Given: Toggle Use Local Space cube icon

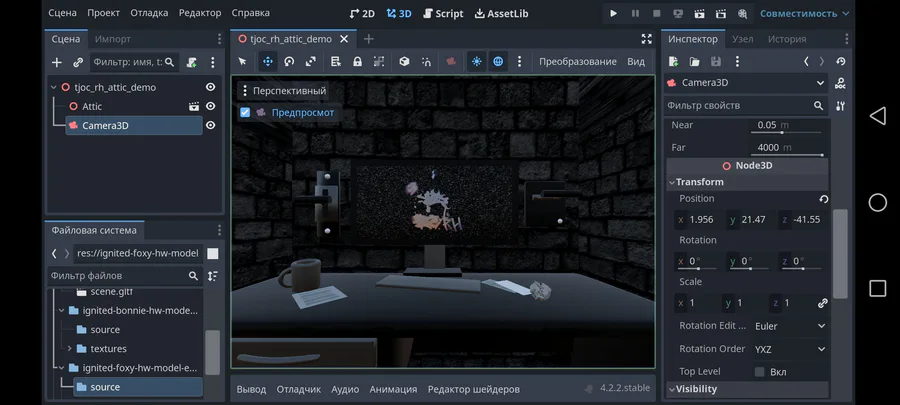Looking at the screenshot, I should 404,61.
